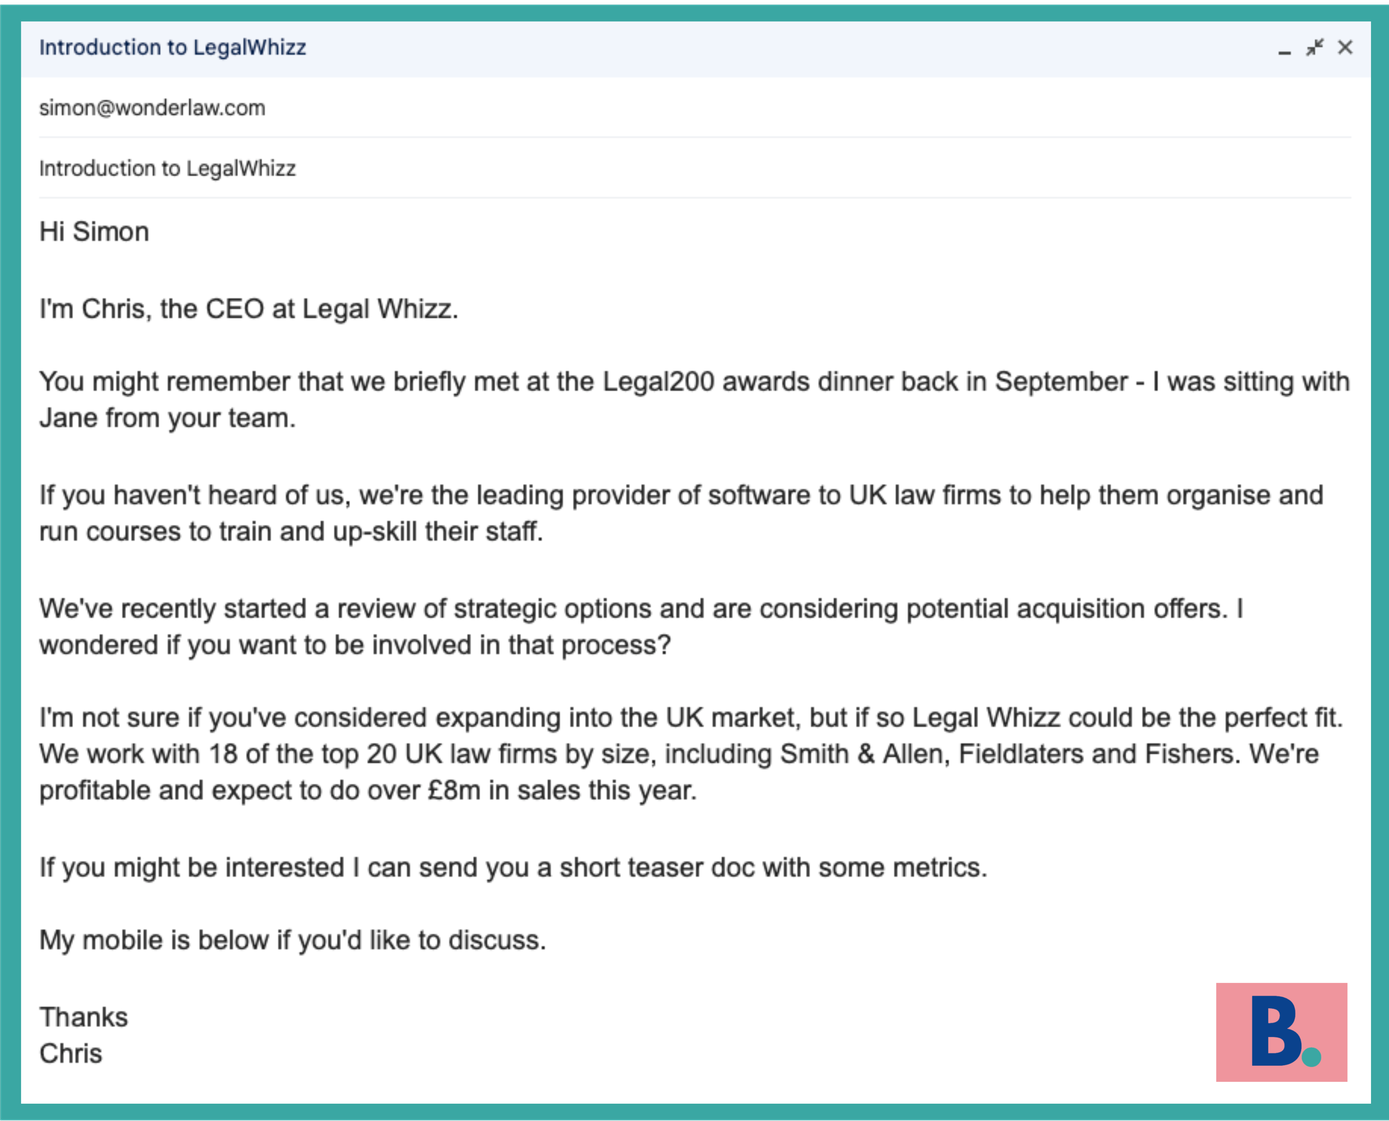Click the pink B logo badge
1389x1121 pixels.
1281,1032
